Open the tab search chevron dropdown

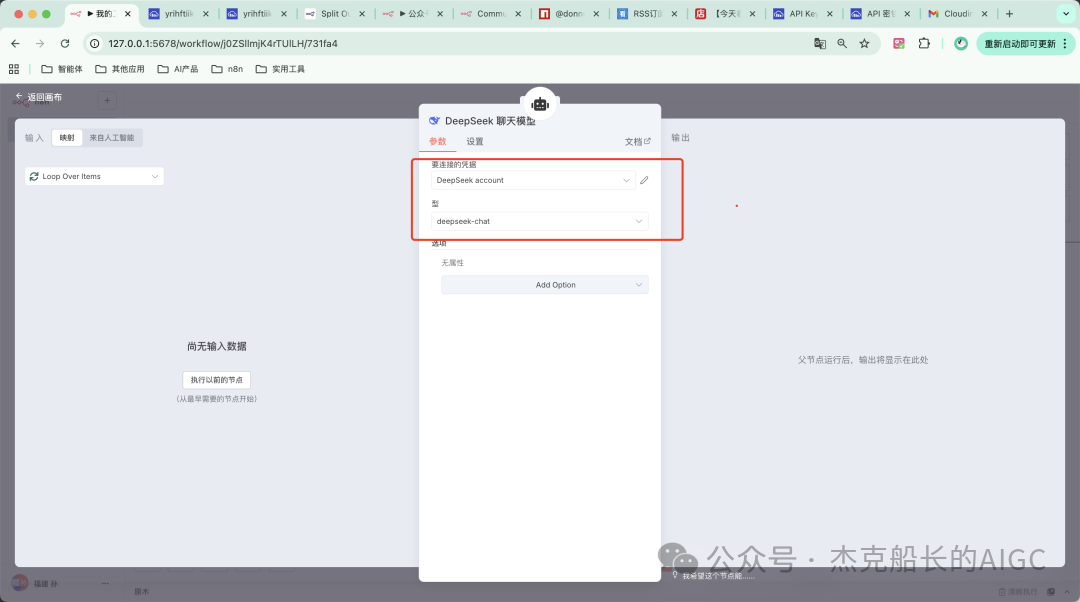click(1066, 14)
